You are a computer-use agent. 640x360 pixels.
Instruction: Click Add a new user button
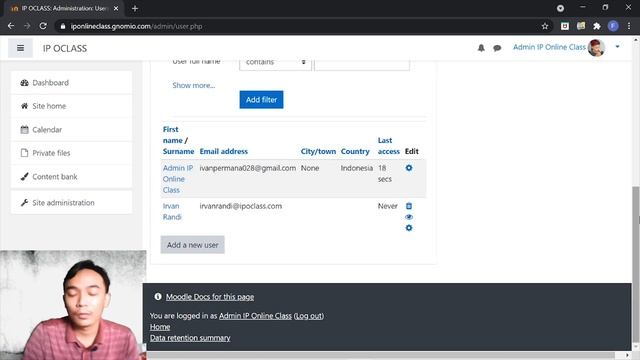(x=192, y=245)
